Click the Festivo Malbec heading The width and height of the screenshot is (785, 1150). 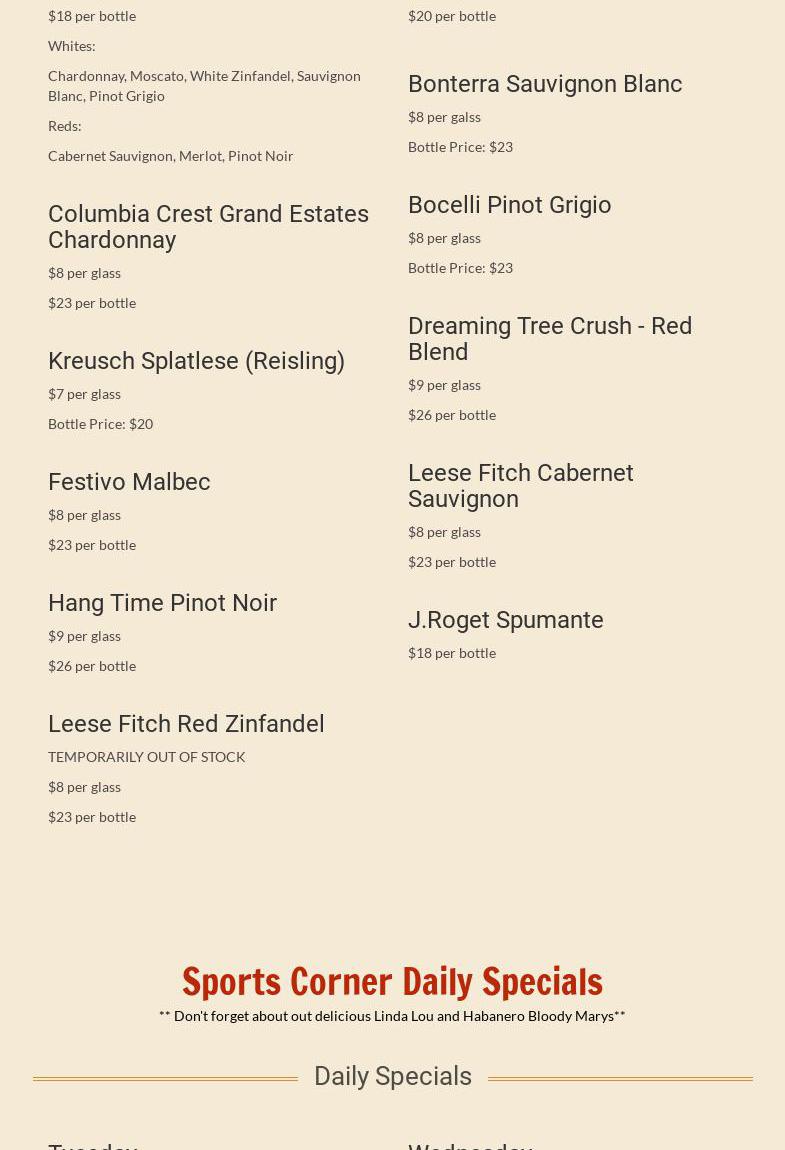(129, 482)
